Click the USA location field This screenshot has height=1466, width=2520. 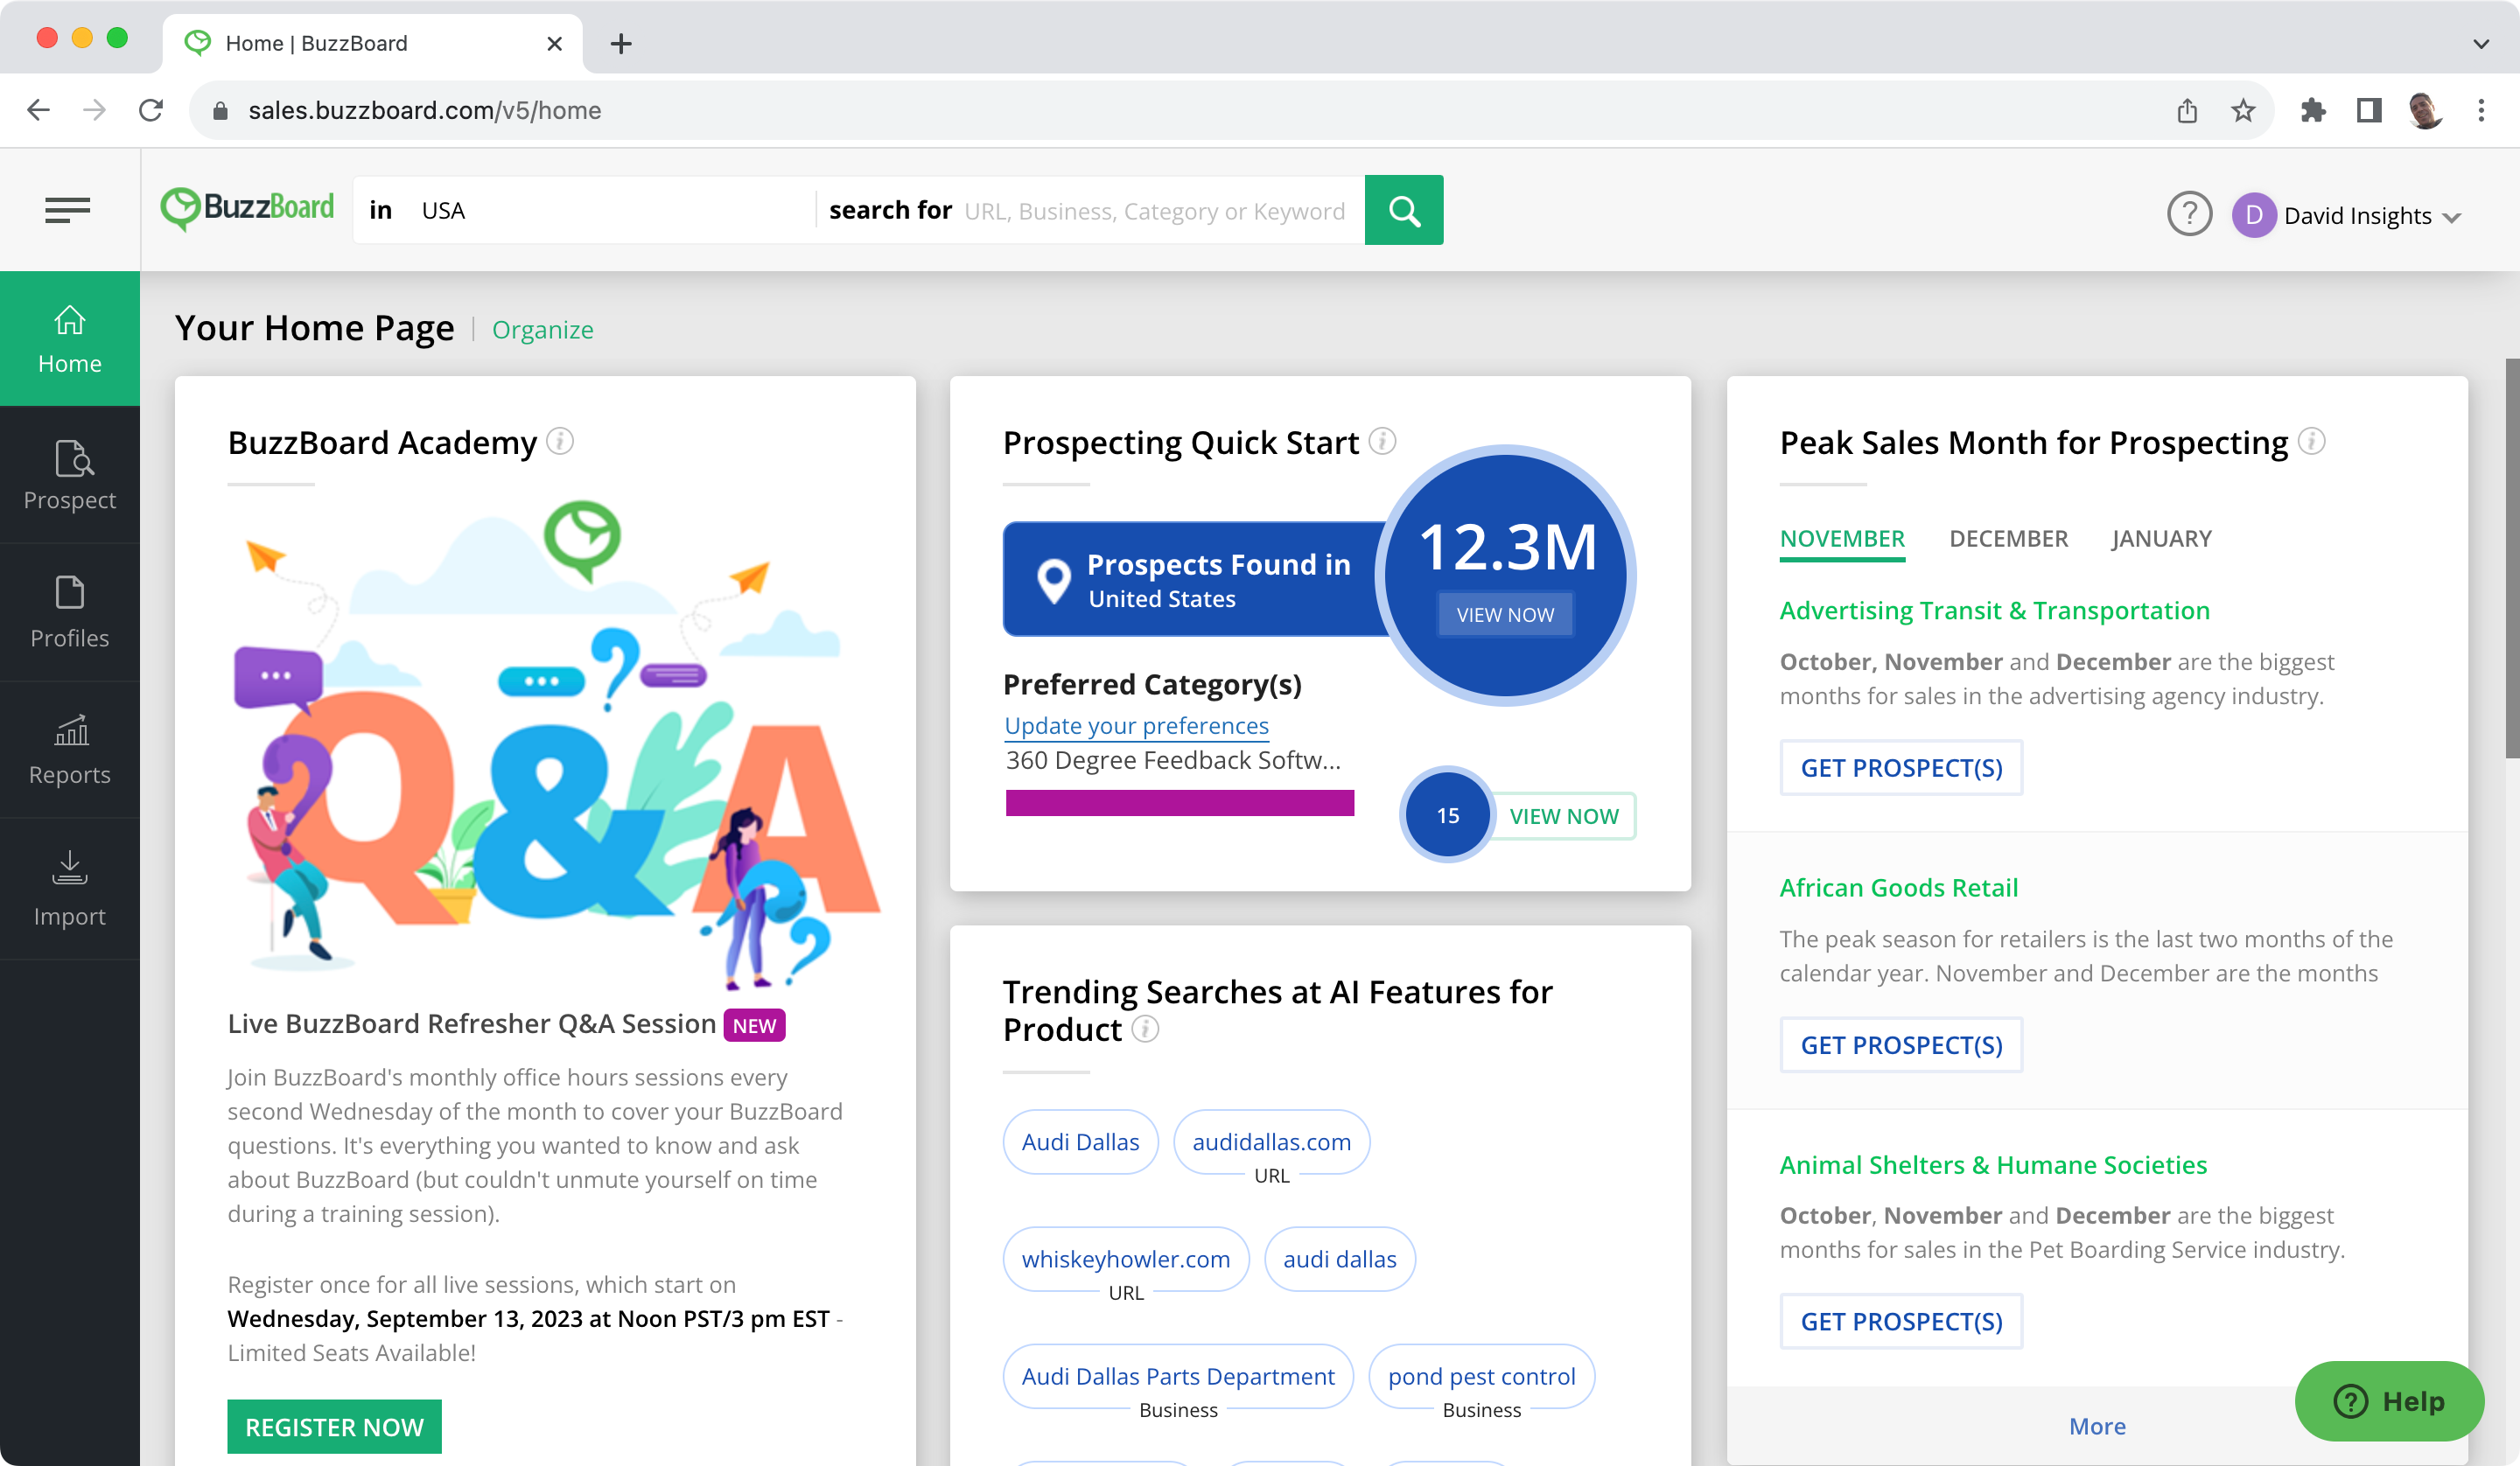612,211
